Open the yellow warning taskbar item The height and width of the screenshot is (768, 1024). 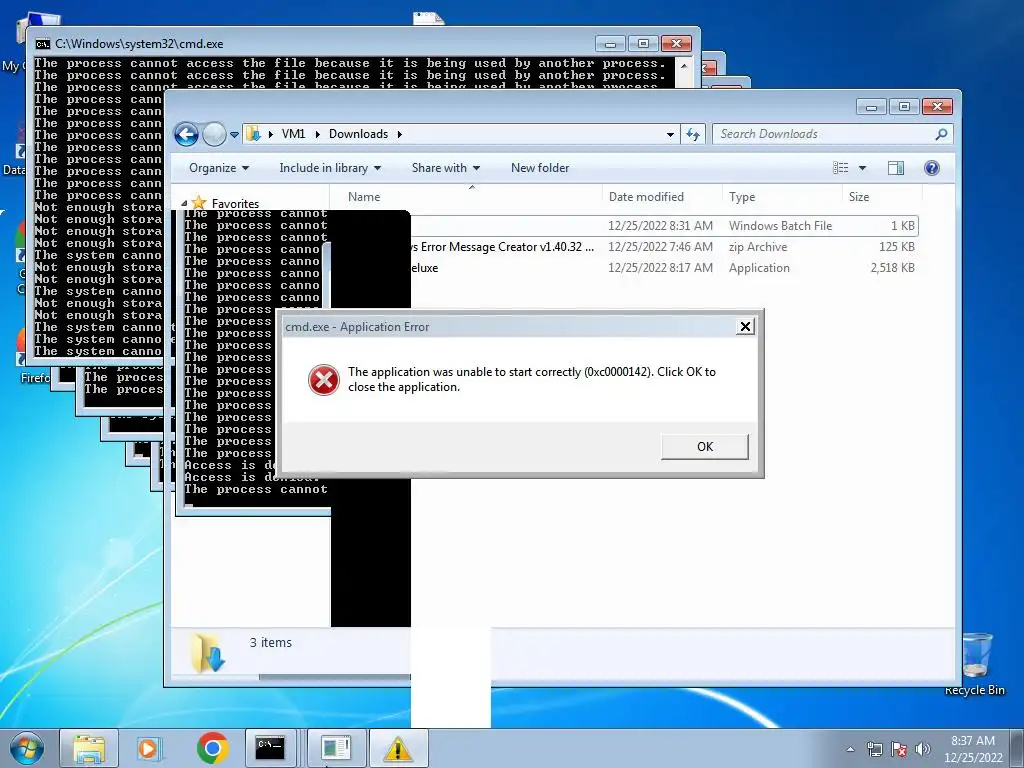tap(398, 748)
